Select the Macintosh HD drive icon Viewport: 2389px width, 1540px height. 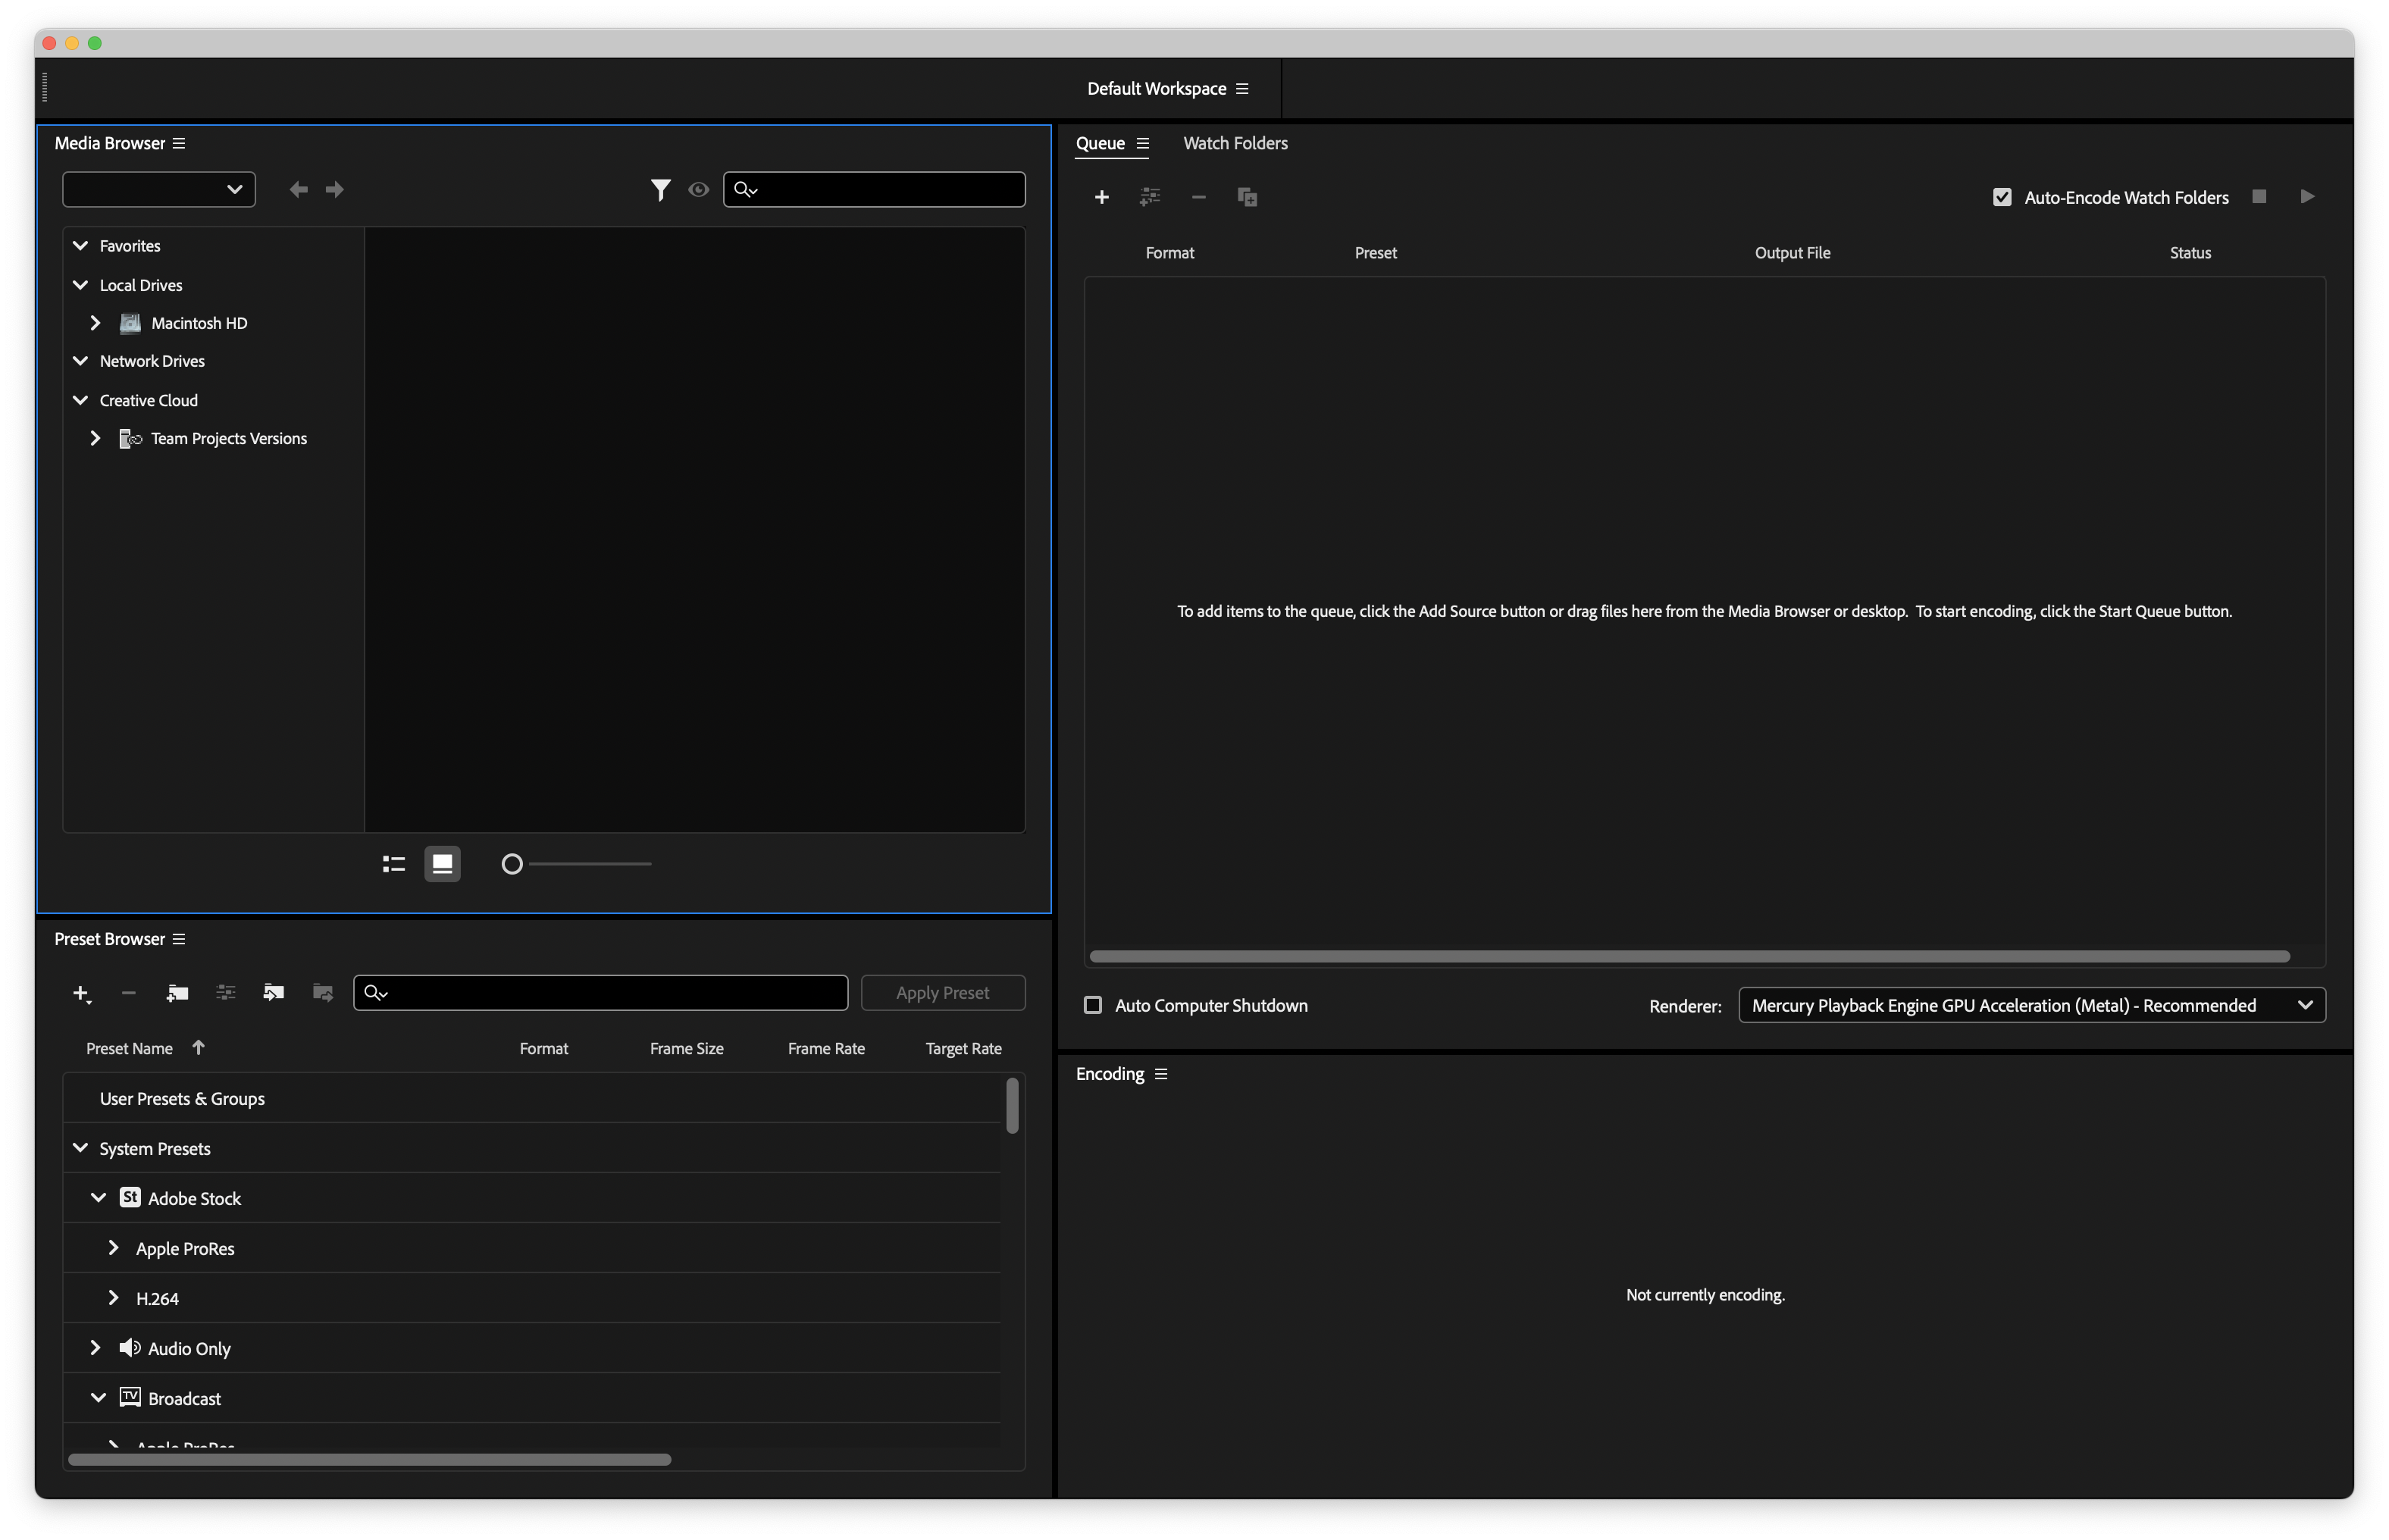pos(130,323)
